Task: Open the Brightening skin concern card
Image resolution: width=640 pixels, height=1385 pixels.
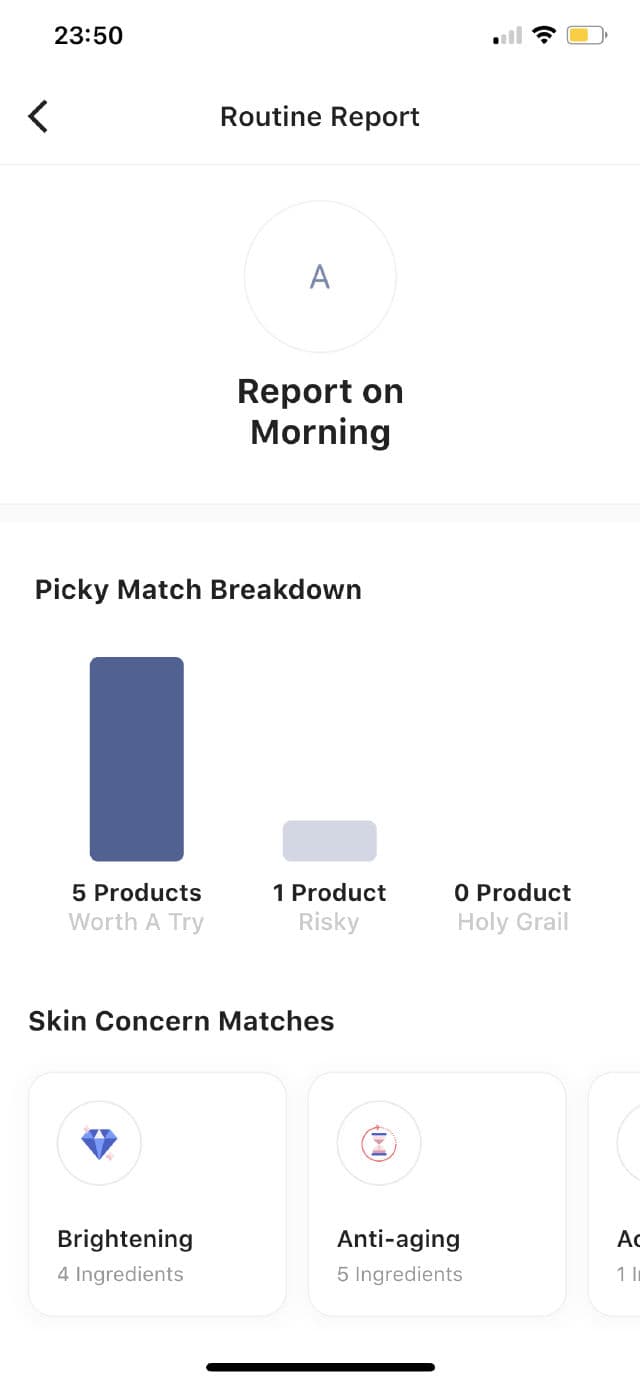Action: 157,1194
